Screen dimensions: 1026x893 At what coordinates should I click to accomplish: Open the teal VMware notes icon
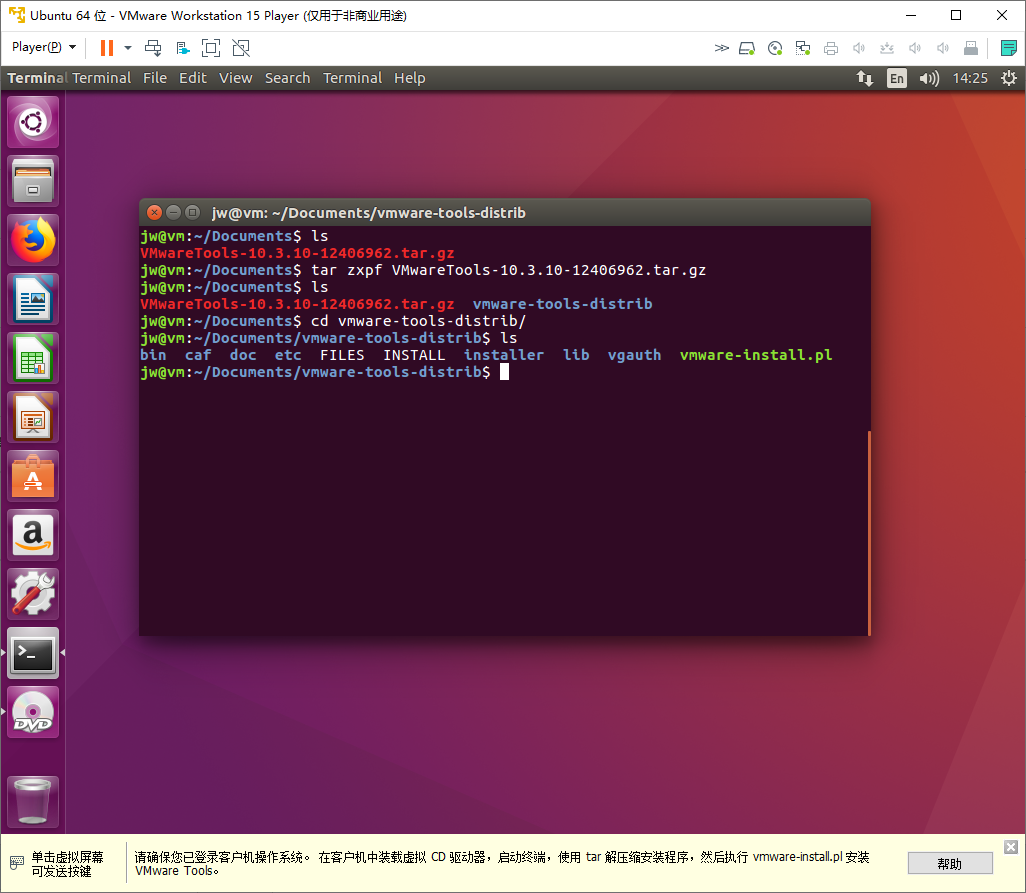coord(1008,48)
